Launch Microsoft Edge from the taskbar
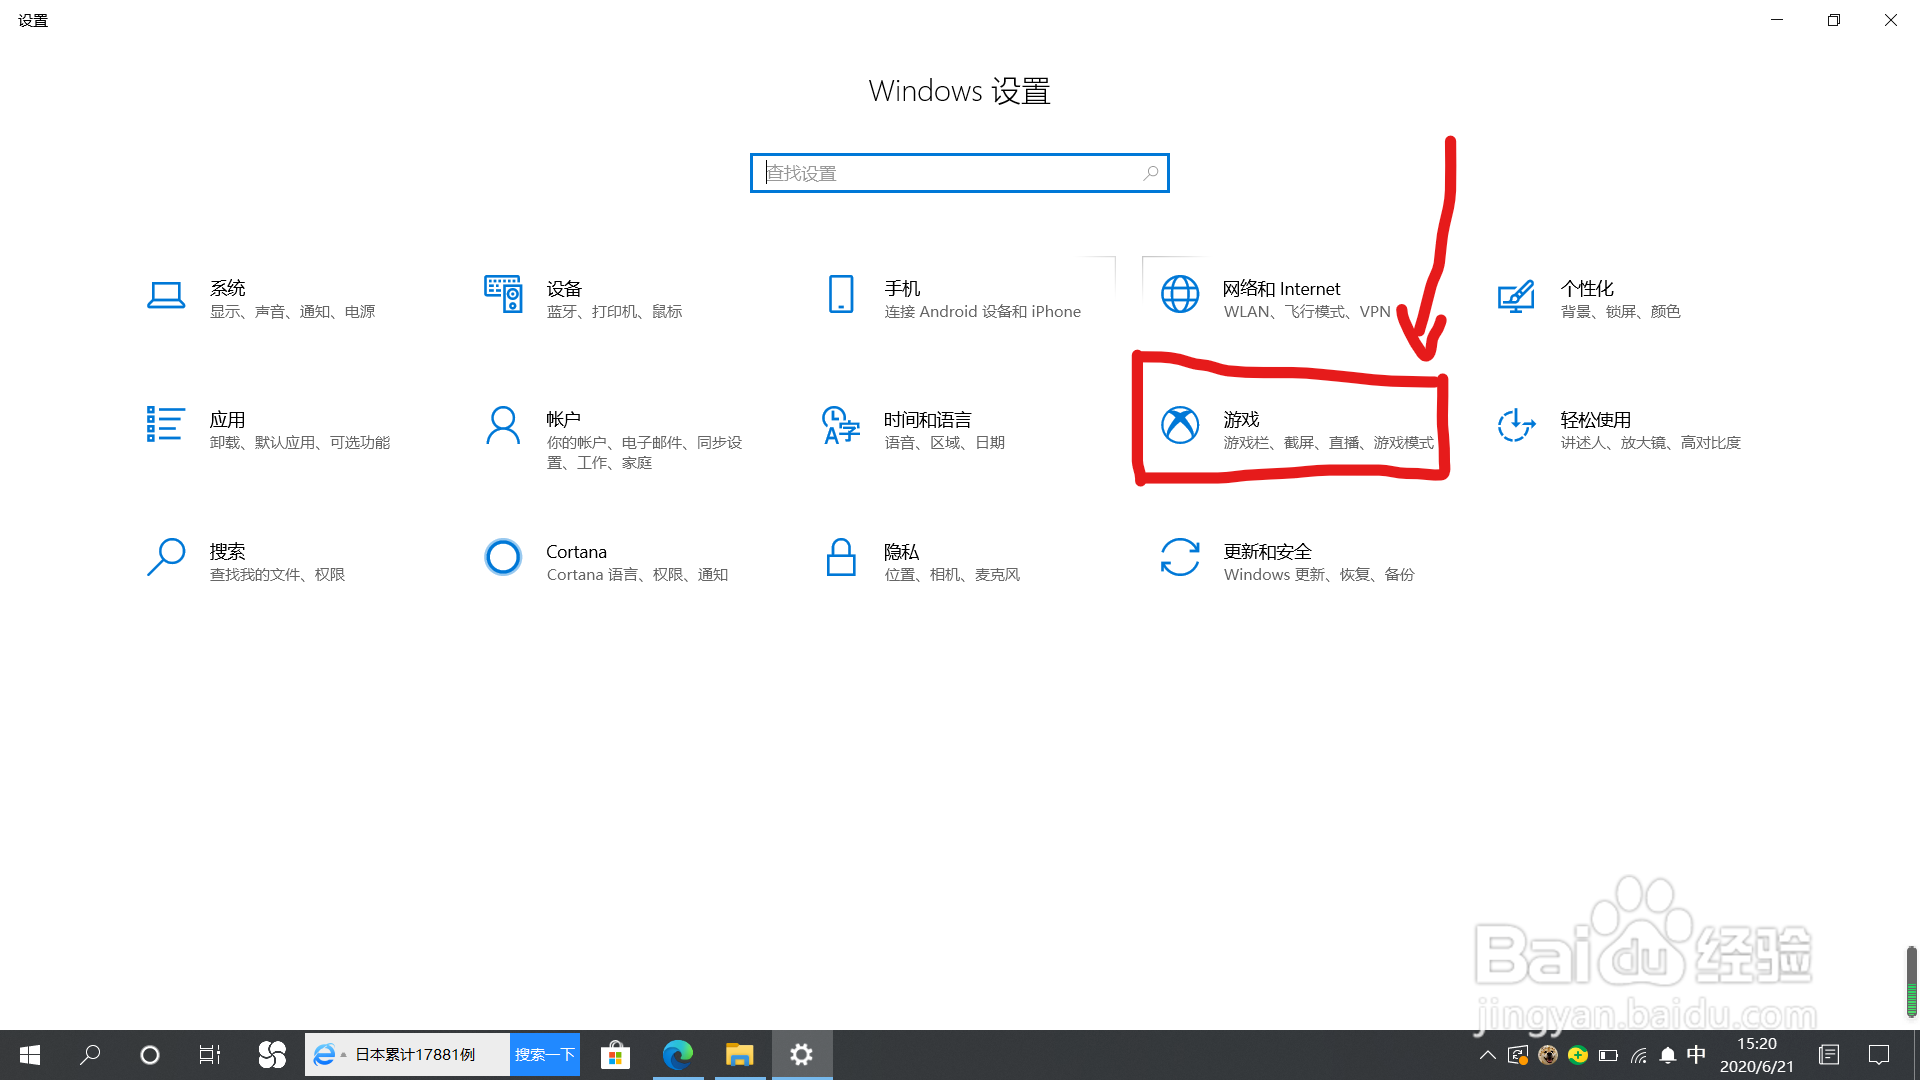The image size is (1920, 1080). click(678, 1054)
